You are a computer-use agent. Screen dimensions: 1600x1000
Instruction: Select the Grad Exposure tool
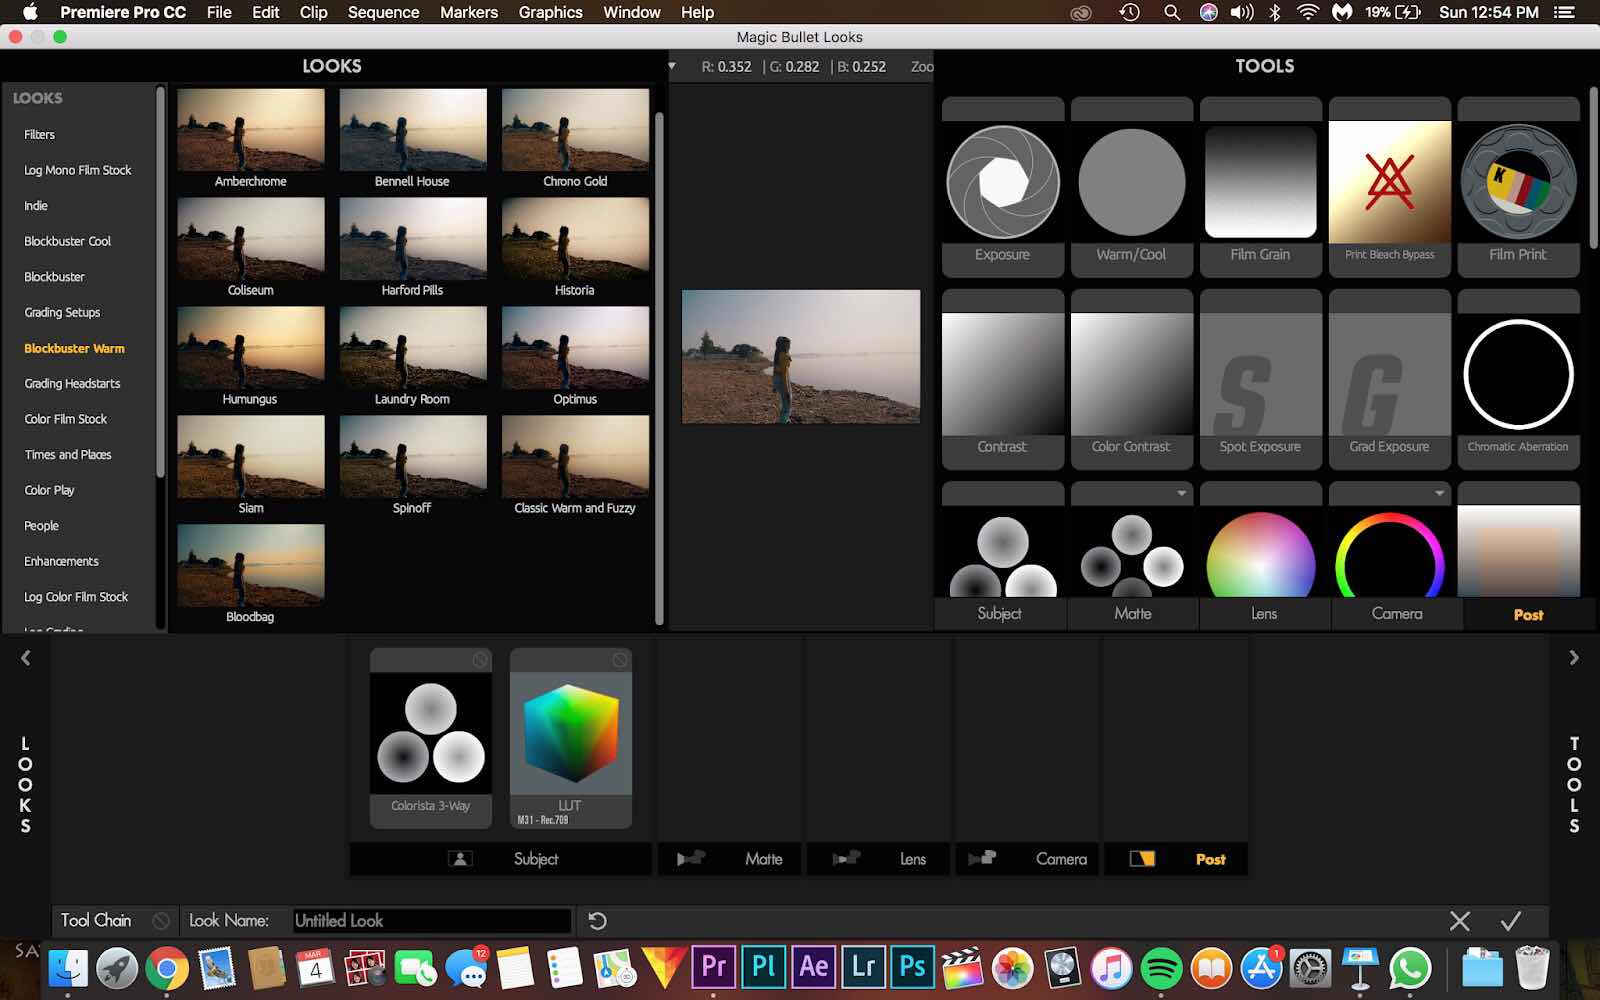click(x=1389, y=378)
